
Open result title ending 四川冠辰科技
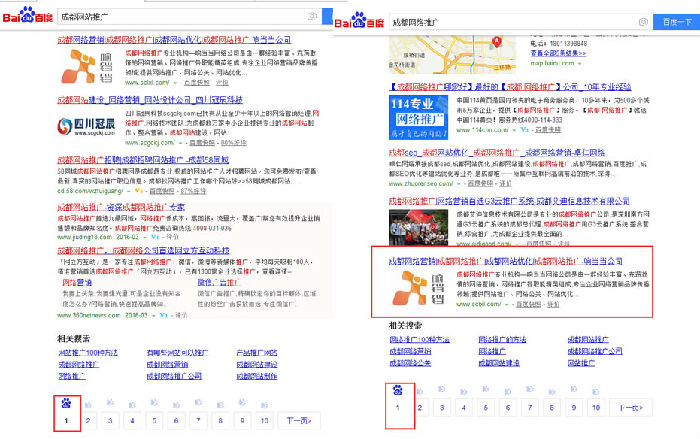coord(150,100)
